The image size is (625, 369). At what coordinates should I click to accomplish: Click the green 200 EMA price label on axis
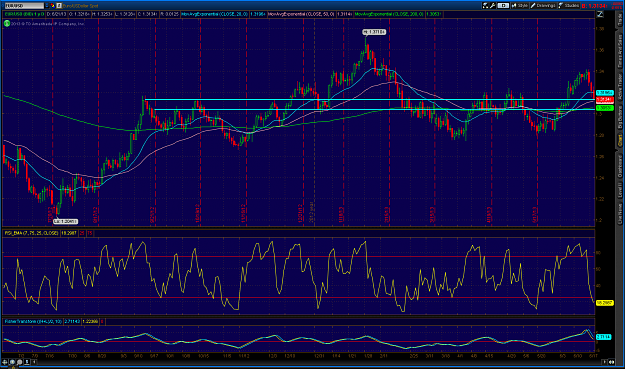pyautogui.click(x=605, y=108)
